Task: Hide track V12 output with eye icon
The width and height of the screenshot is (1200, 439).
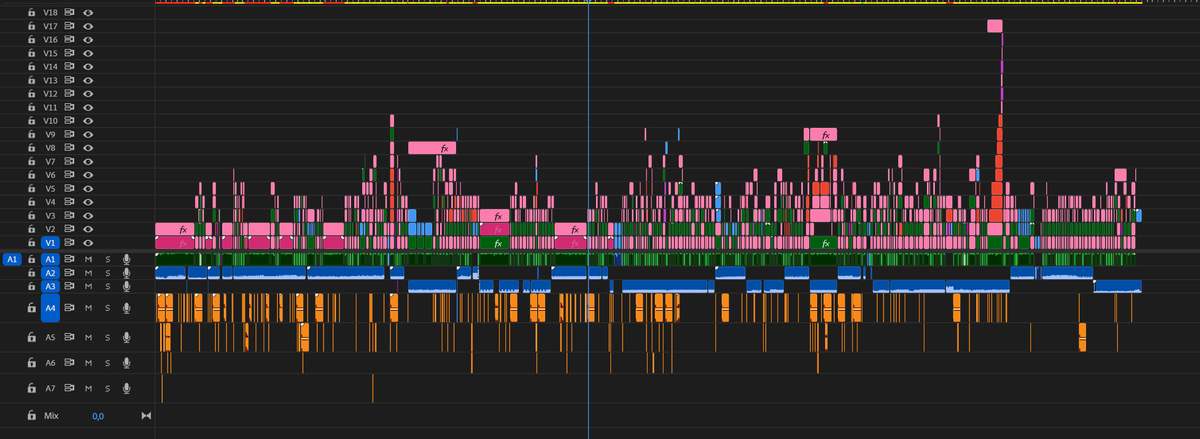Action: (x=88, y=93)
